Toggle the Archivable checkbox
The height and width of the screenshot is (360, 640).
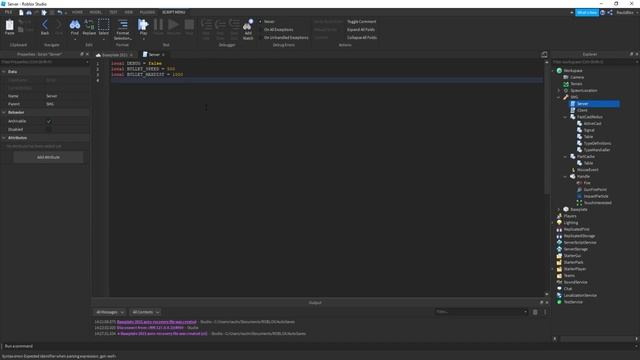coord(49,121)
